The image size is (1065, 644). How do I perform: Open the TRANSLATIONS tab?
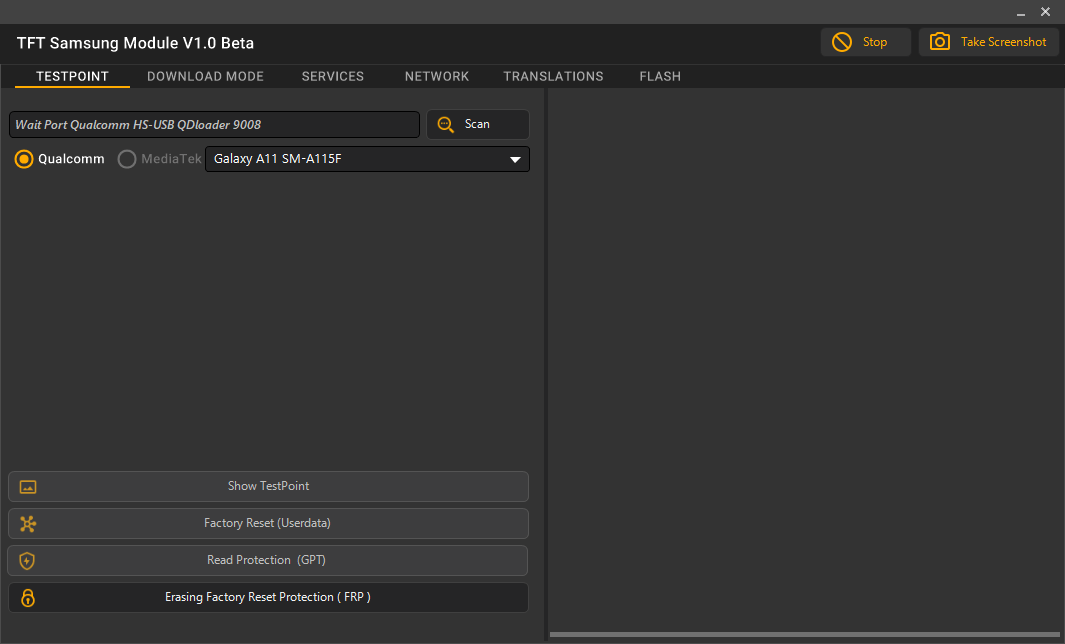pyautogui.click(x=553, y=76)
